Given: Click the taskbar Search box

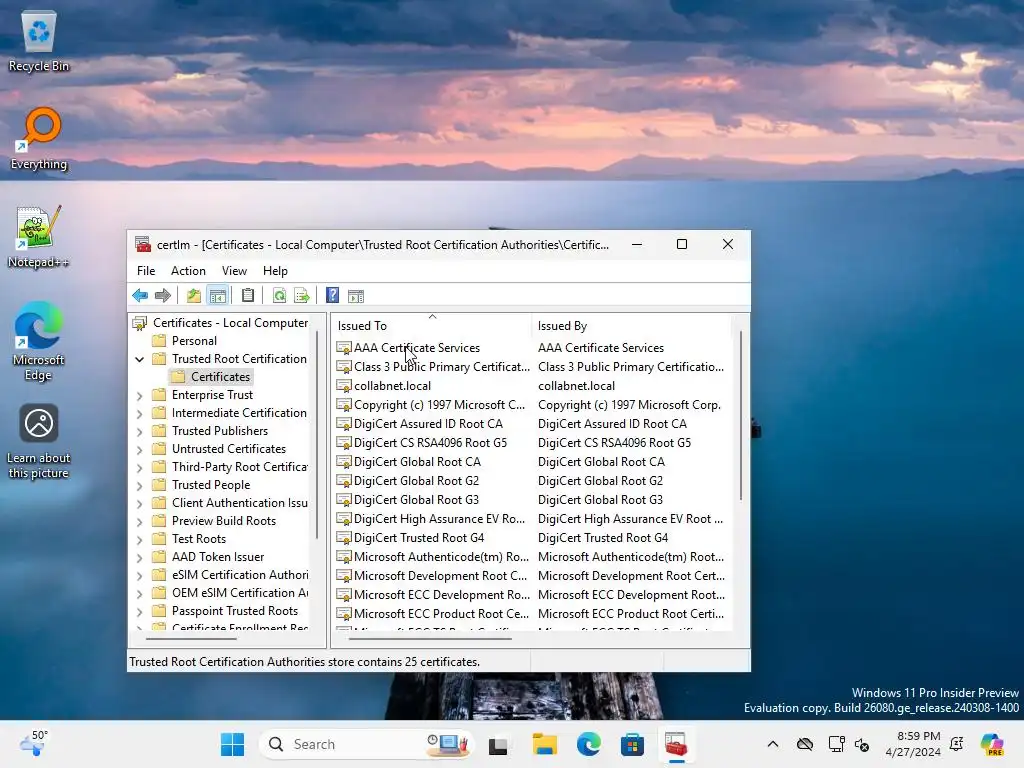Looking at the screenshot, I should (x=366, y=744).
